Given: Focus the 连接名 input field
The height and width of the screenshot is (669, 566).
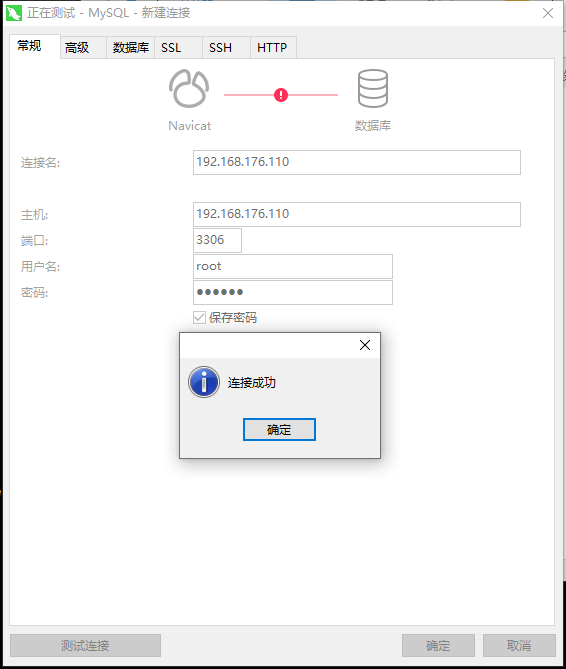Looking at the screenshot, I should coord(357,162).
